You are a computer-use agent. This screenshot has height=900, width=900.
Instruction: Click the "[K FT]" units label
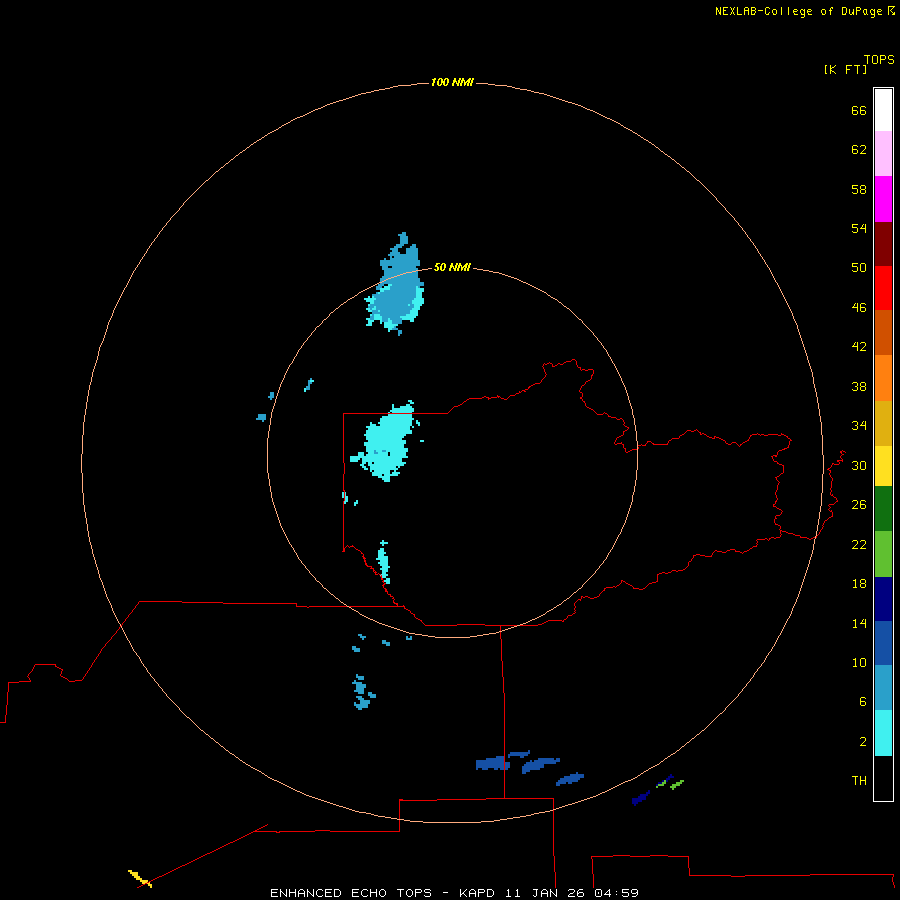coord(845,69)
